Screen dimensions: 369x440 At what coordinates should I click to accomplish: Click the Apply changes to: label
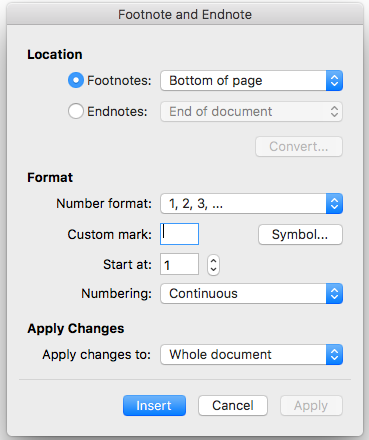(97, 355)
